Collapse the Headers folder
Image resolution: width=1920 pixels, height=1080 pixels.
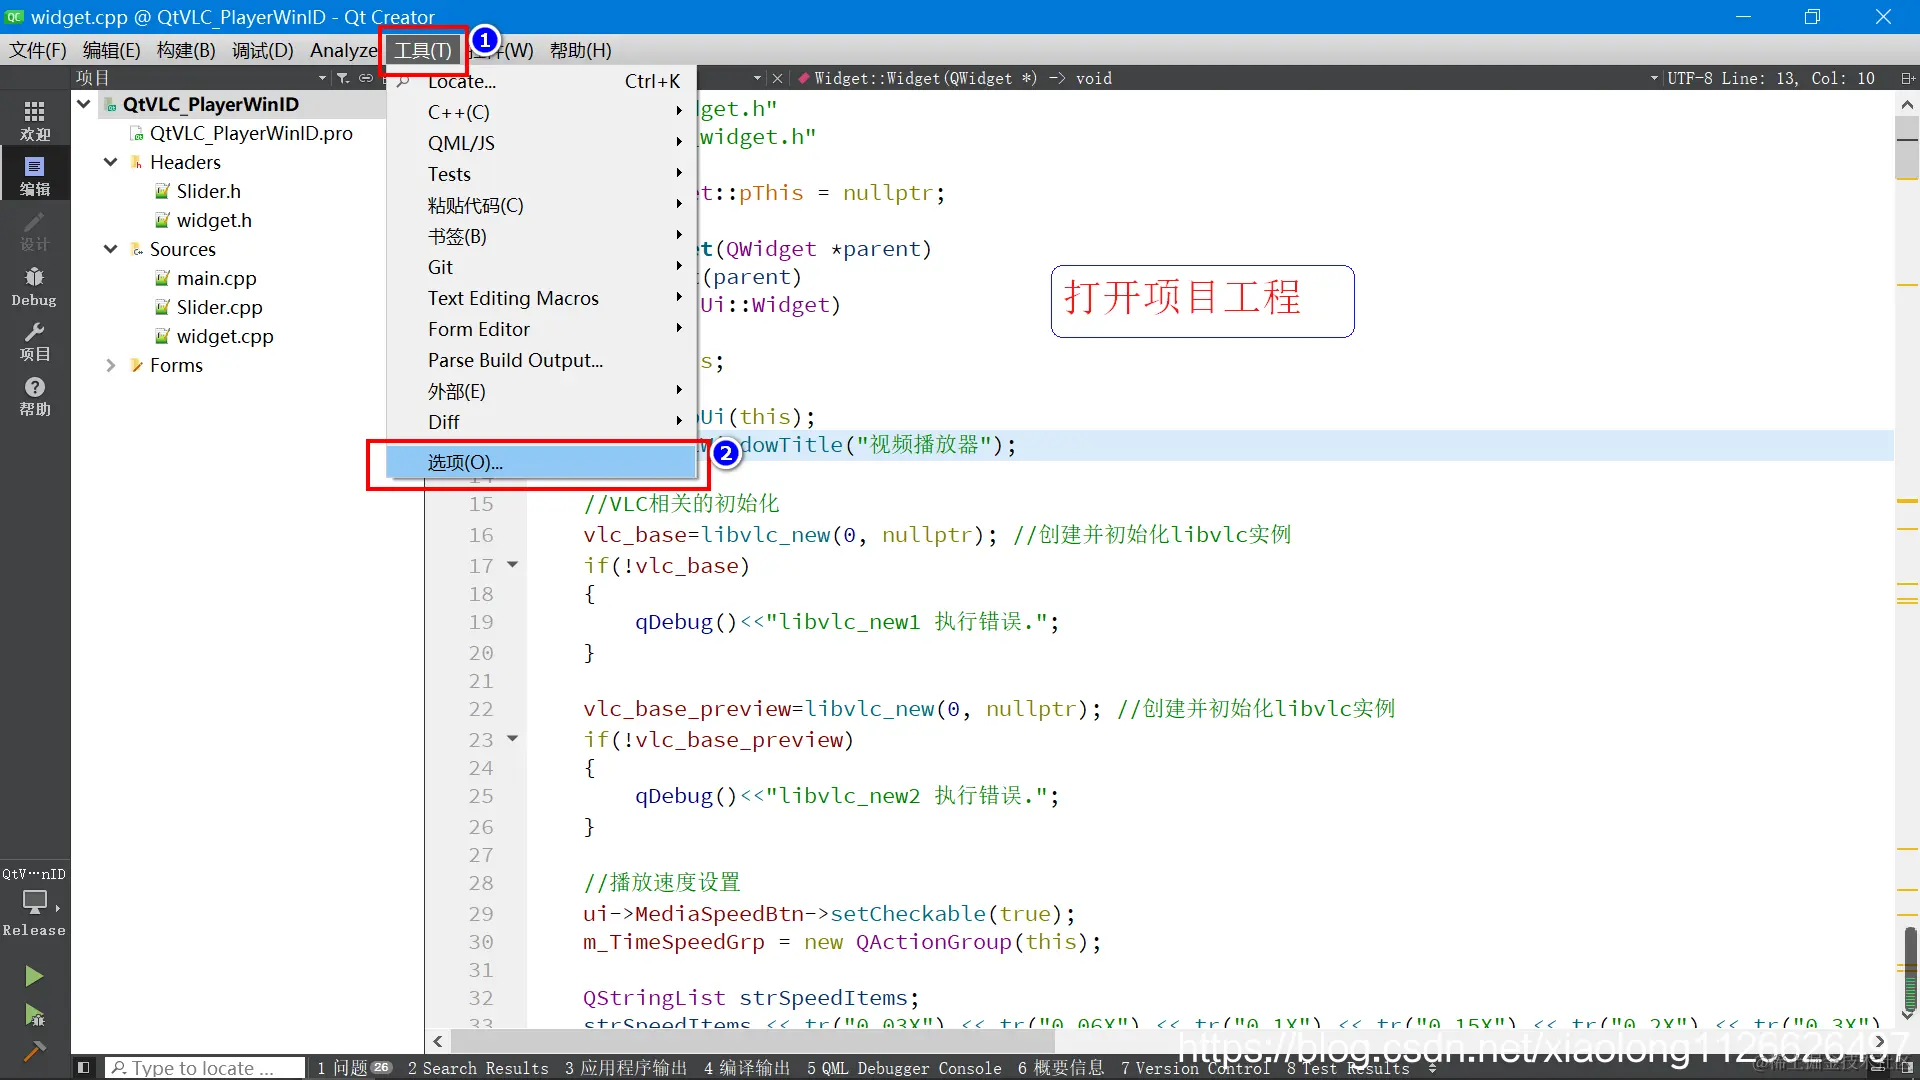pyautogui.click(x=111, y=162)
